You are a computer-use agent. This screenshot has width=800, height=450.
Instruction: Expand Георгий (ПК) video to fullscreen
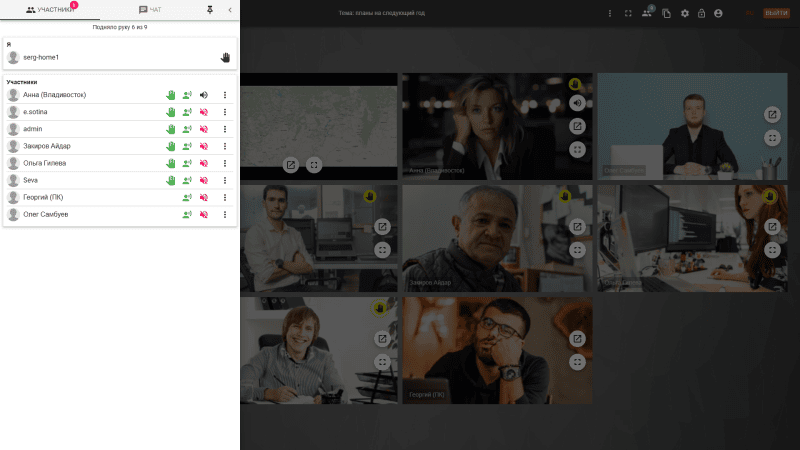coord(577,362)
